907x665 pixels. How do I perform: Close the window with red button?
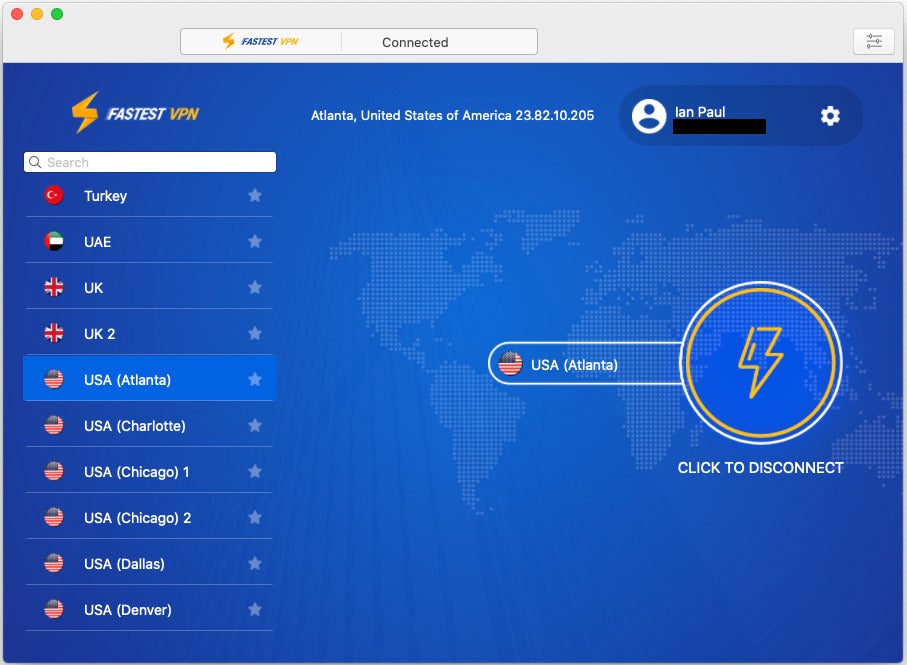click(x=17, y=14)
